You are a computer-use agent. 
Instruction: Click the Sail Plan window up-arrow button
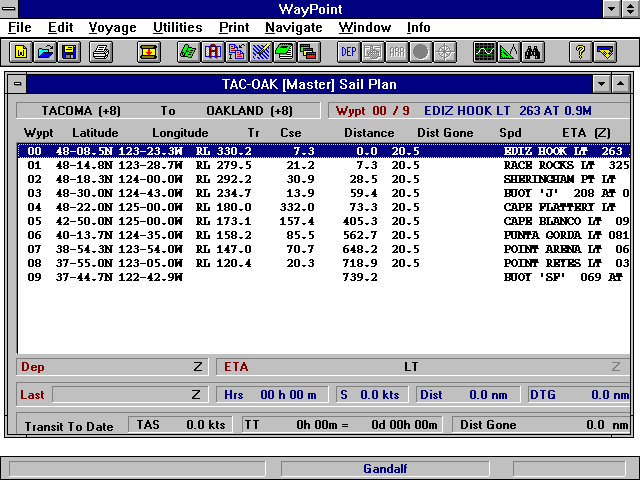pyautogui.click(x=620, y=84)
